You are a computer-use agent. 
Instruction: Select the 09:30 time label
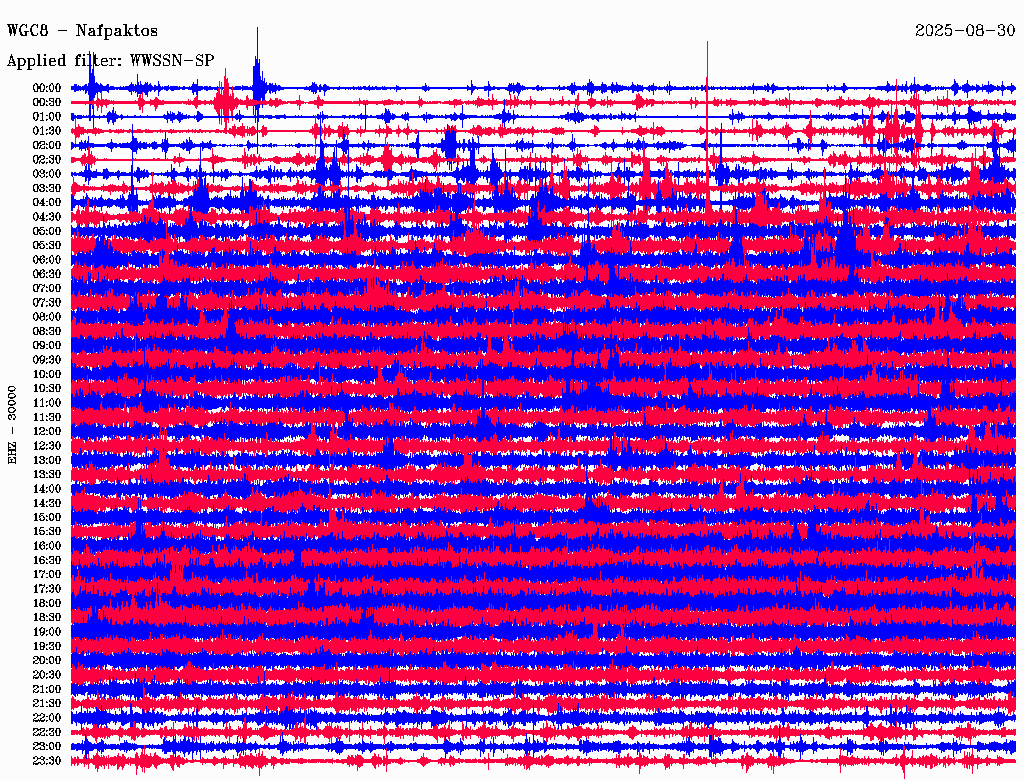(47, 360)
